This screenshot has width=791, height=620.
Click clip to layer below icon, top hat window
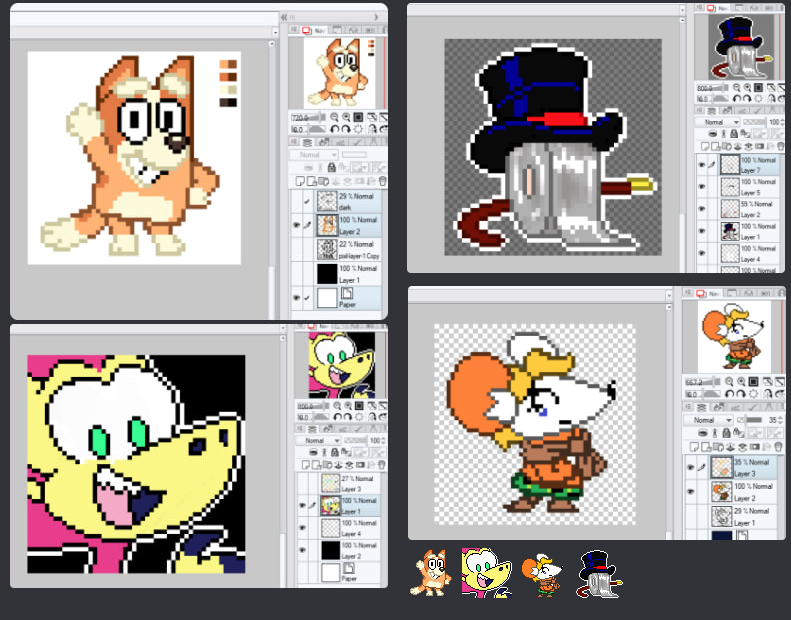pos(713,134)
